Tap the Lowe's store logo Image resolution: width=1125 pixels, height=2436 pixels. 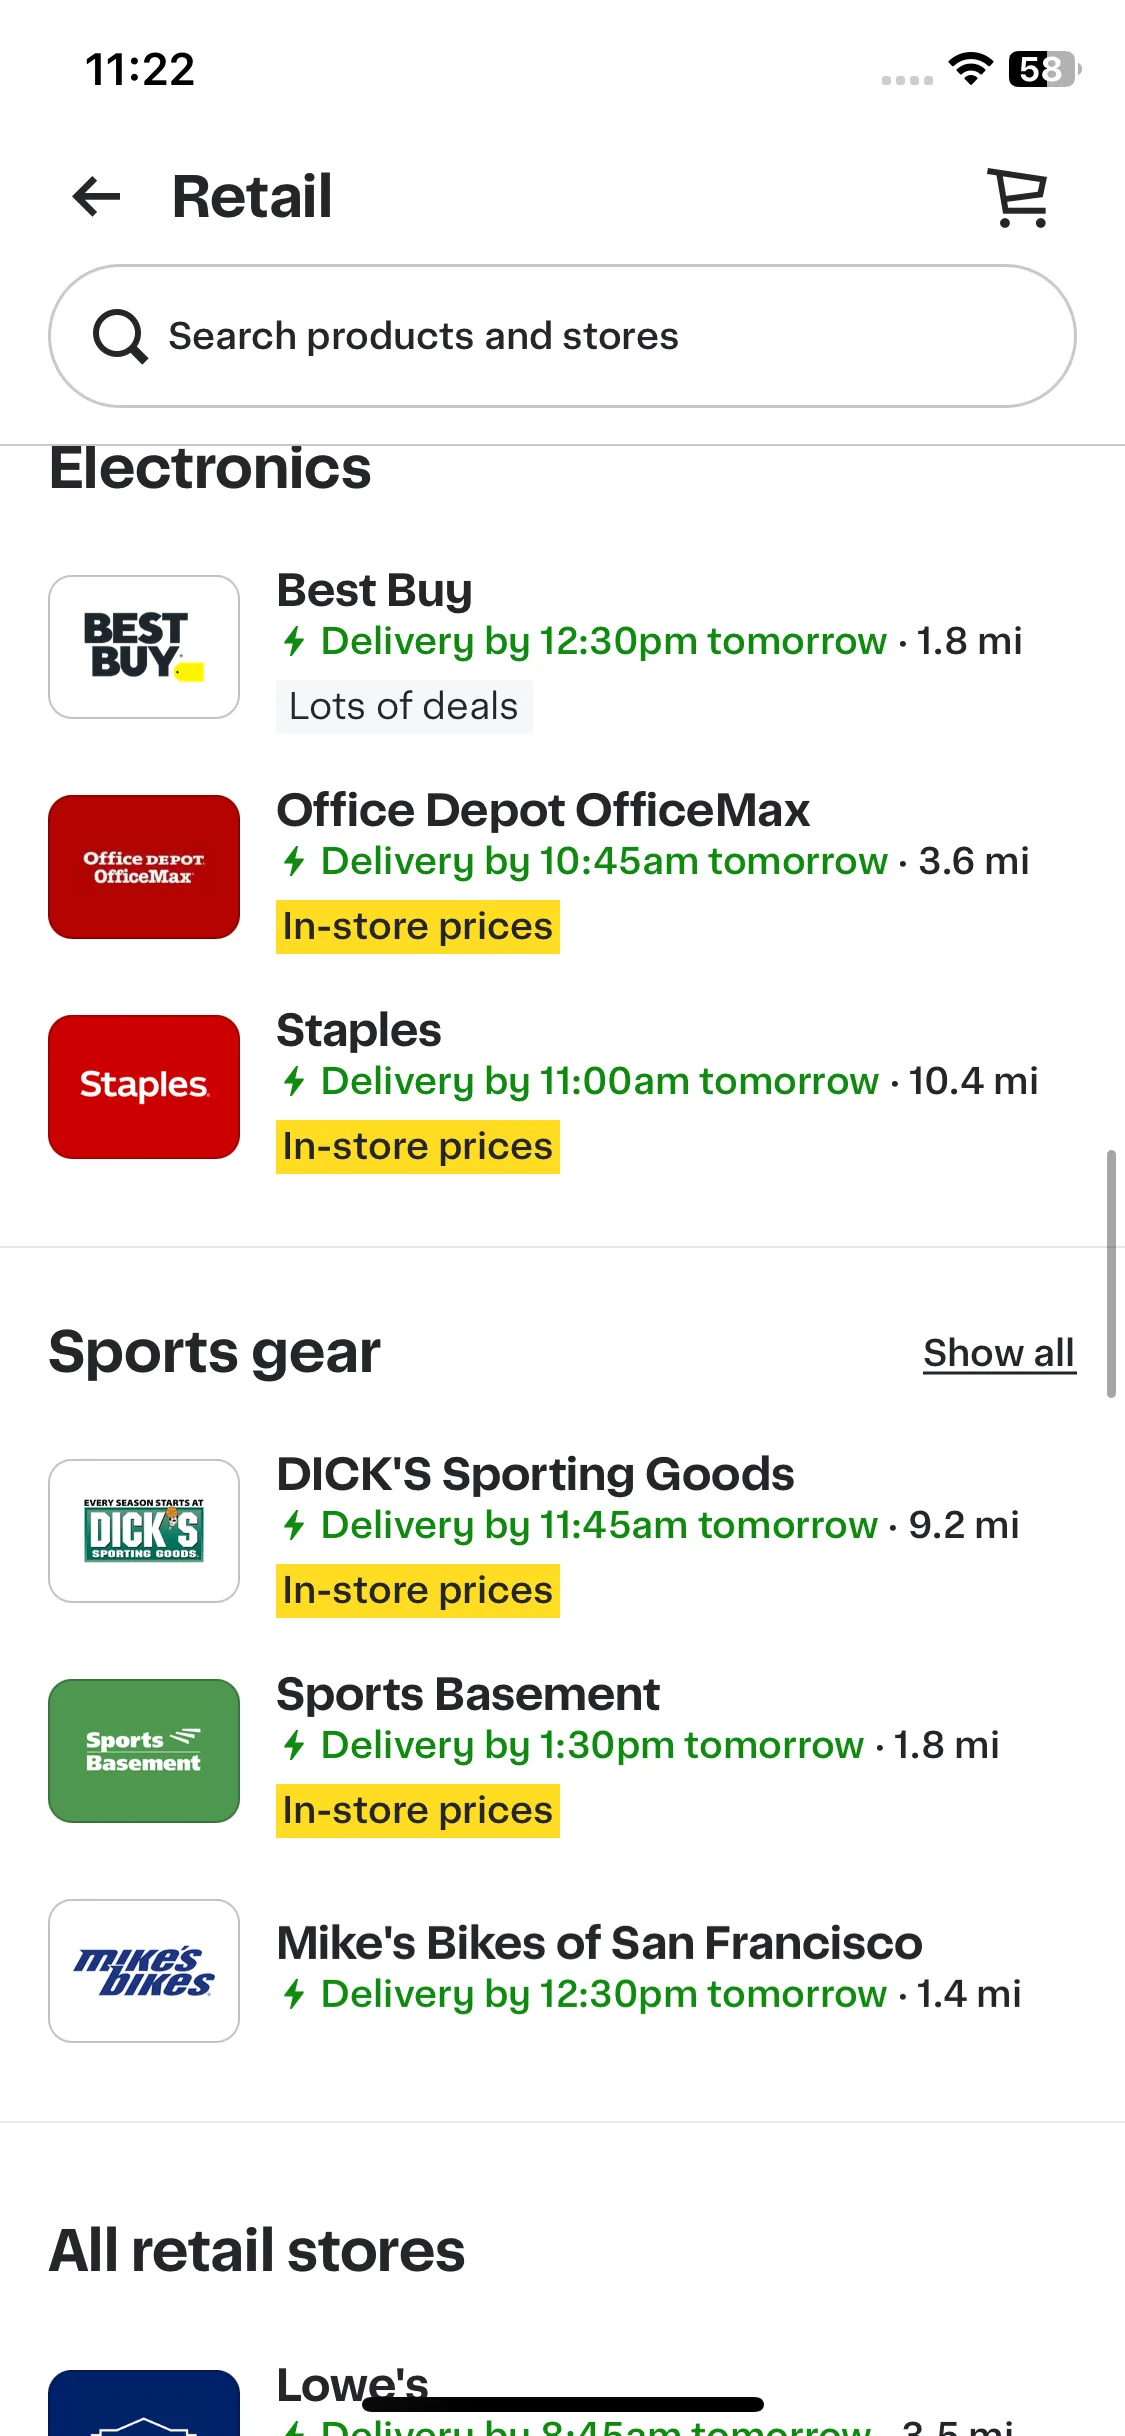(144, 2403)
